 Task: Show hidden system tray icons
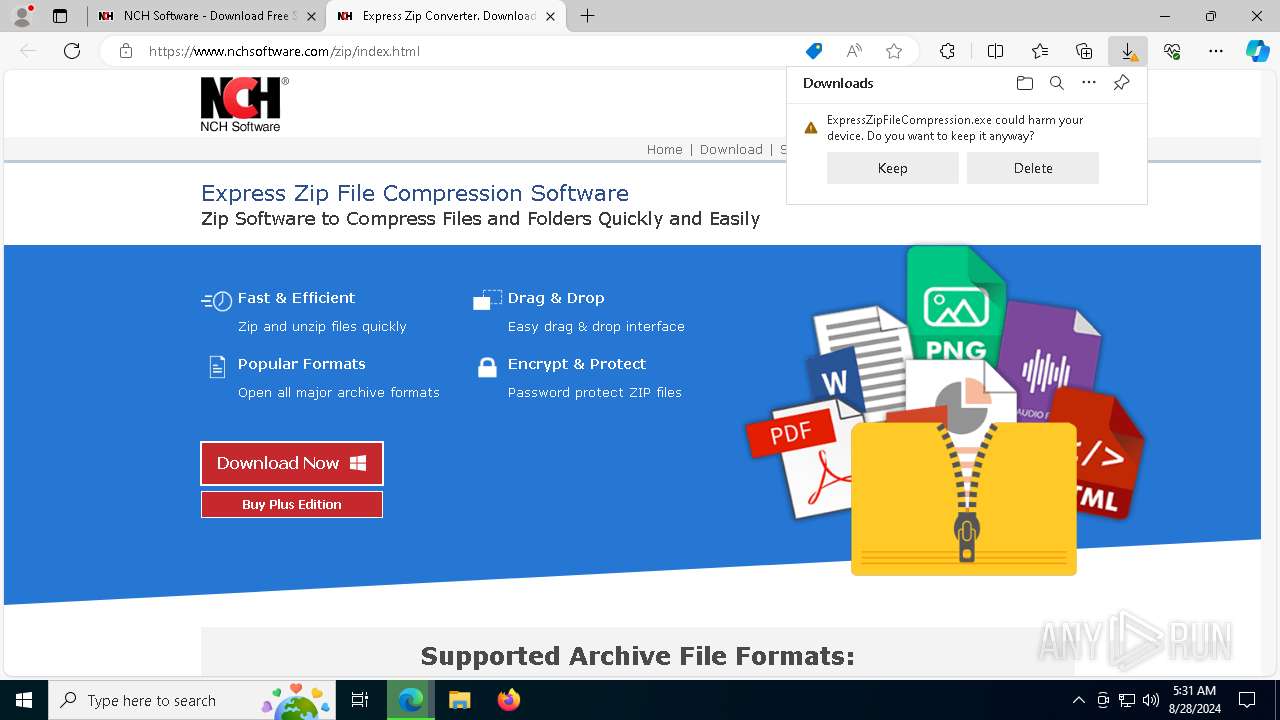pyautogui.click(x=1078, y=700)
